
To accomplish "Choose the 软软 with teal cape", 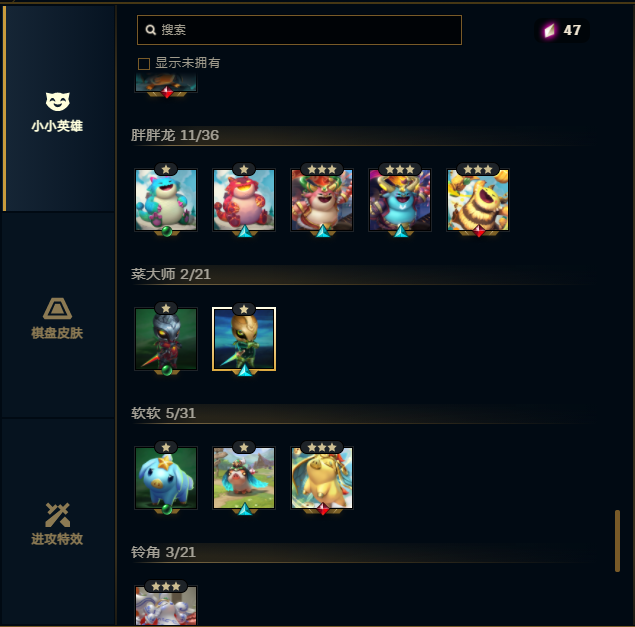I will click(244, 478).
